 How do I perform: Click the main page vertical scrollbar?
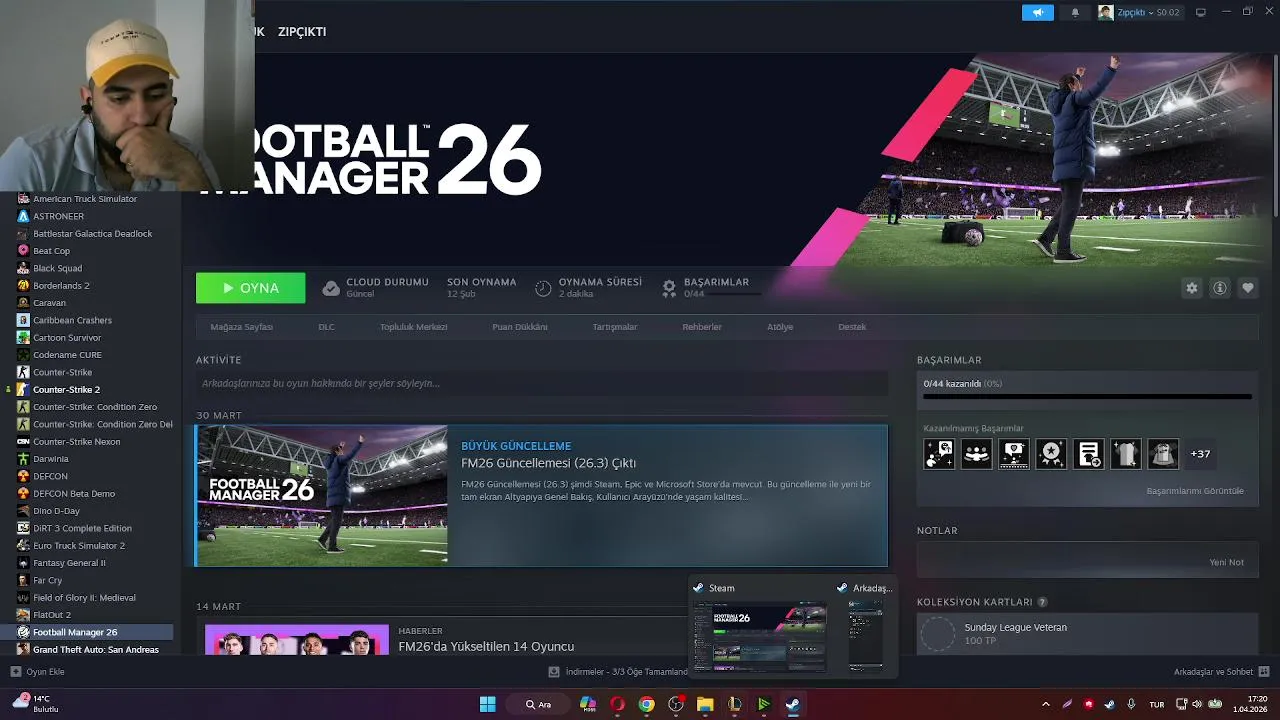[x=1276, y=134]
